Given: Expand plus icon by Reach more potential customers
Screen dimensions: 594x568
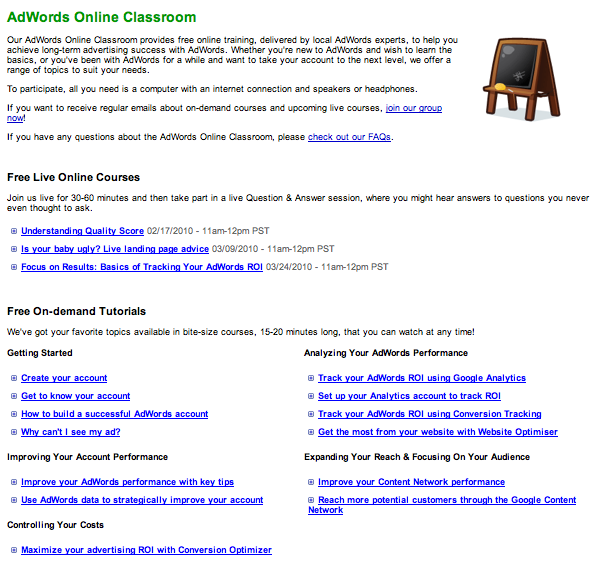Looking at the screenshot, I should point(311,500).
